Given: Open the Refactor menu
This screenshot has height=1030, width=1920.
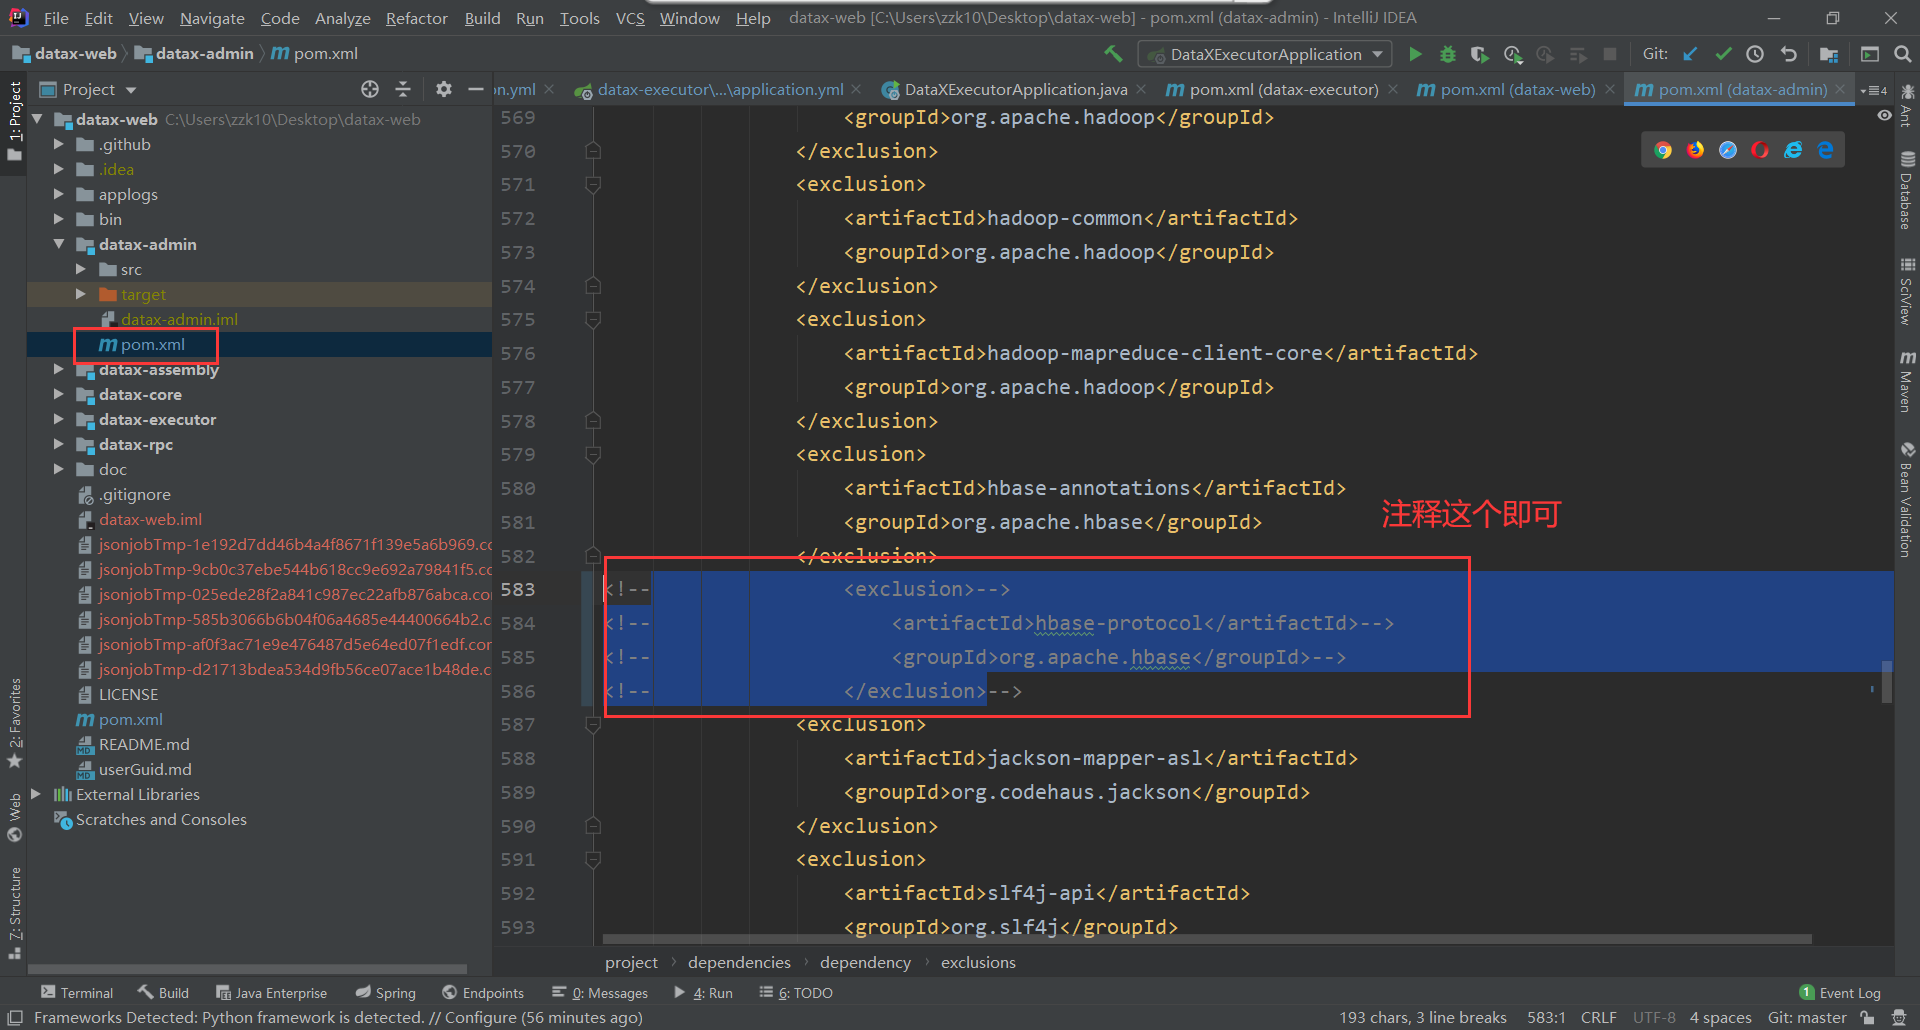Looking at the screenshot, I should (x=417, y=18).
